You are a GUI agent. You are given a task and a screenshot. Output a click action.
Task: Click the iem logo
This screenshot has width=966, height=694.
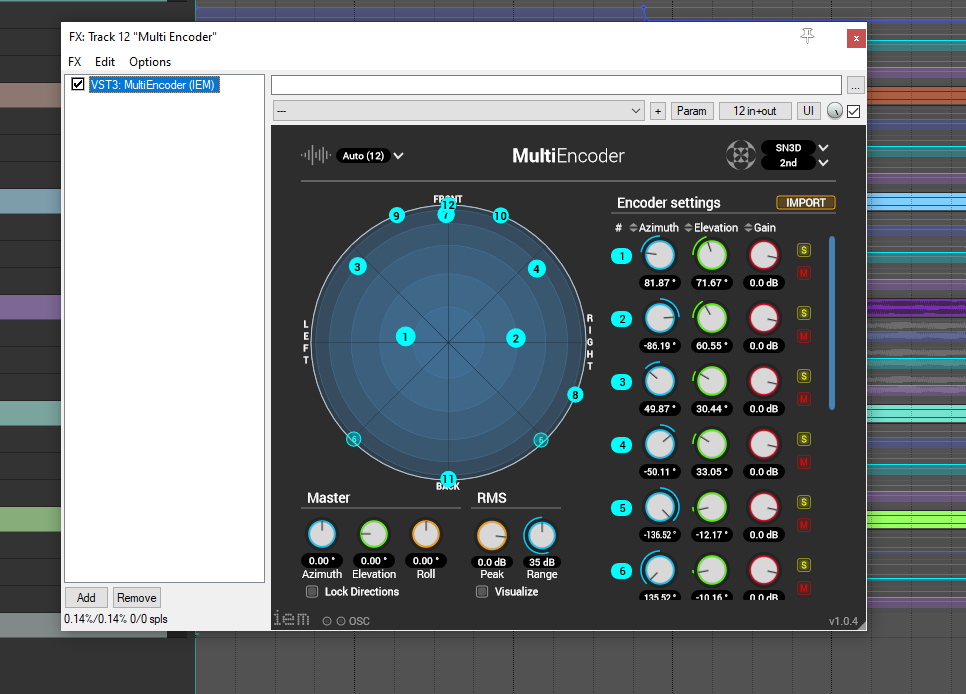[291, 618]
